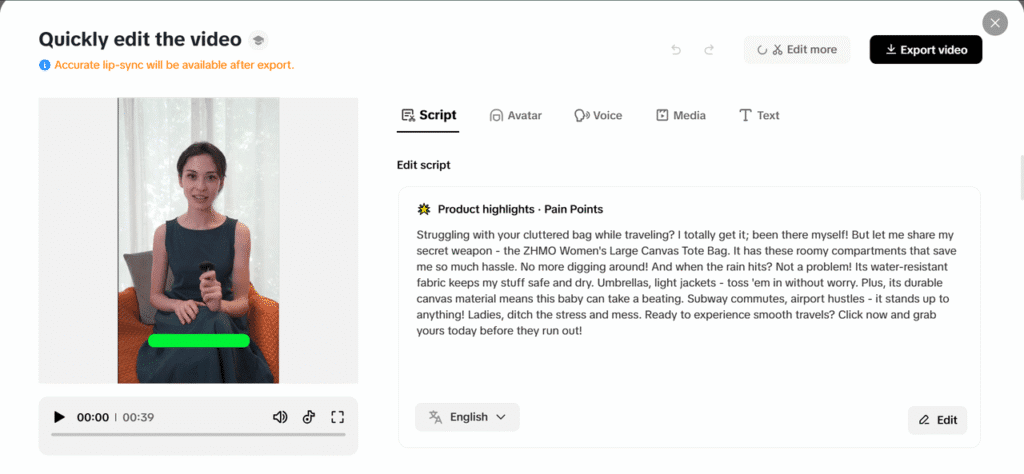The image size is (1024, 474).
Task: Click the redo arrow icon
Action: (x=709, y=50)
